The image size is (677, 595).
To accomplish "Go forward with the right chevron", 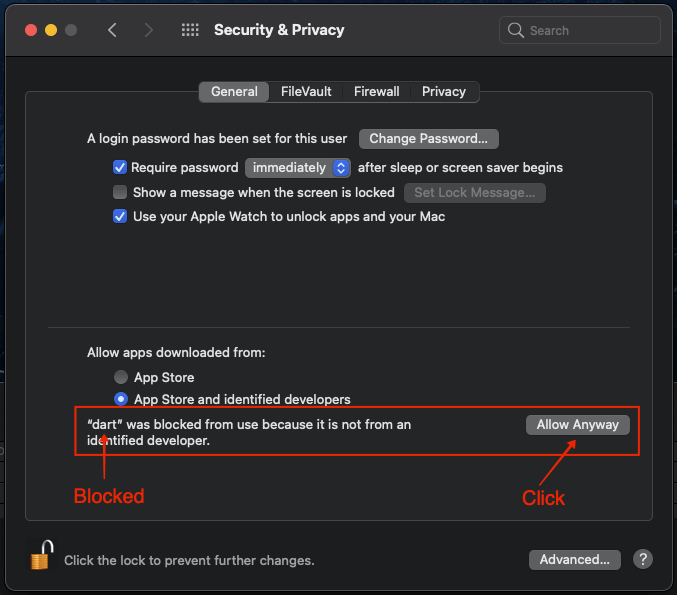I will 149,30.
